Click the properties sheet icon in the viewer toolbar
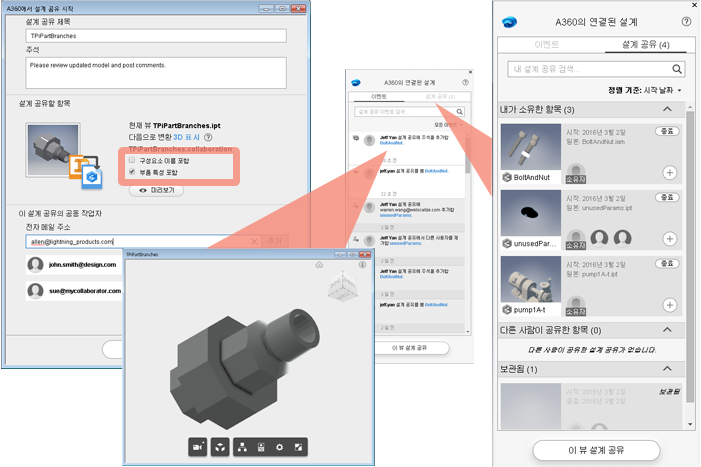The width and height of the screenshot is (701, 467). point(261,447)
